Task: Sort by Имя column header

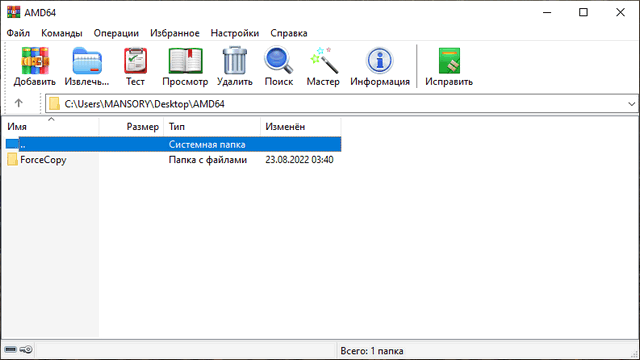Action: point(50,127)
